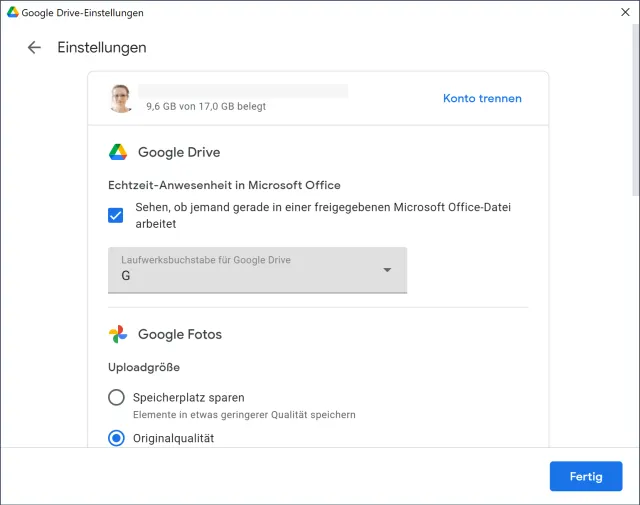Viewport: 640px width, 505px height.
Task: Click the back arrow icon
Action: pos(34,47)
